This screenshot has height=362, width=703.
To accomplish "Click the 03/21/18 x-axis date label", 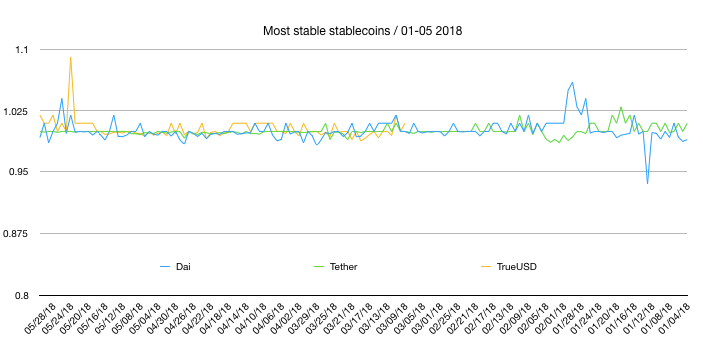I will point(338,318).
